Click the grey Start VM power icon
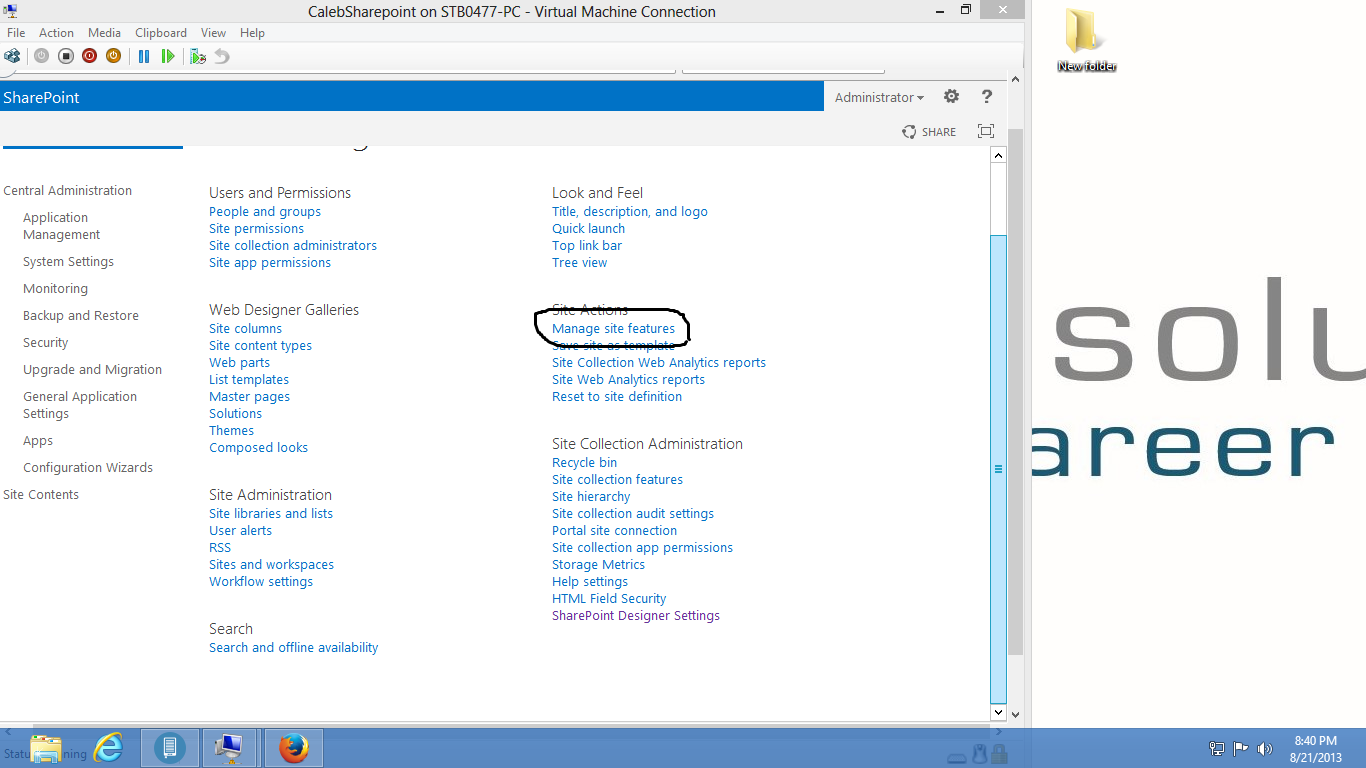This screenshot has height=768, width=1366. (x=41, y=56)
